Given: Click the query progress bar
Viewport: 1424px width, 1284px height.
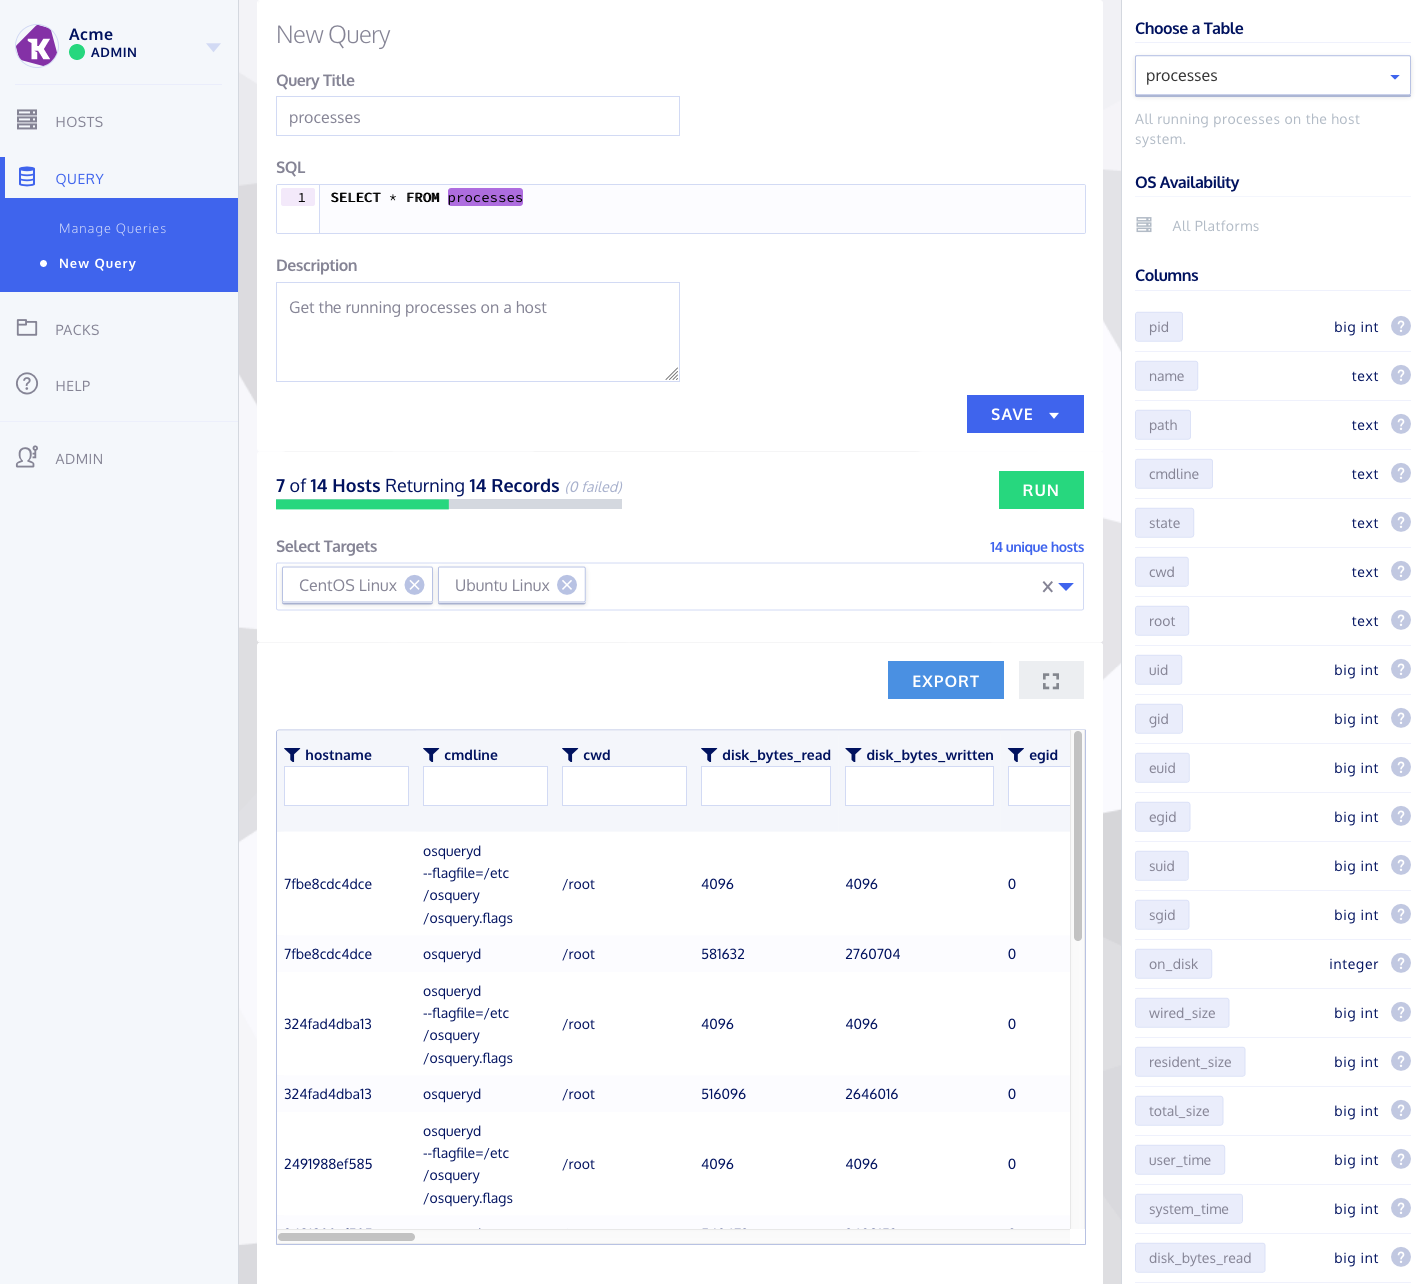Looking at the screenshot, I should (449, 505).
